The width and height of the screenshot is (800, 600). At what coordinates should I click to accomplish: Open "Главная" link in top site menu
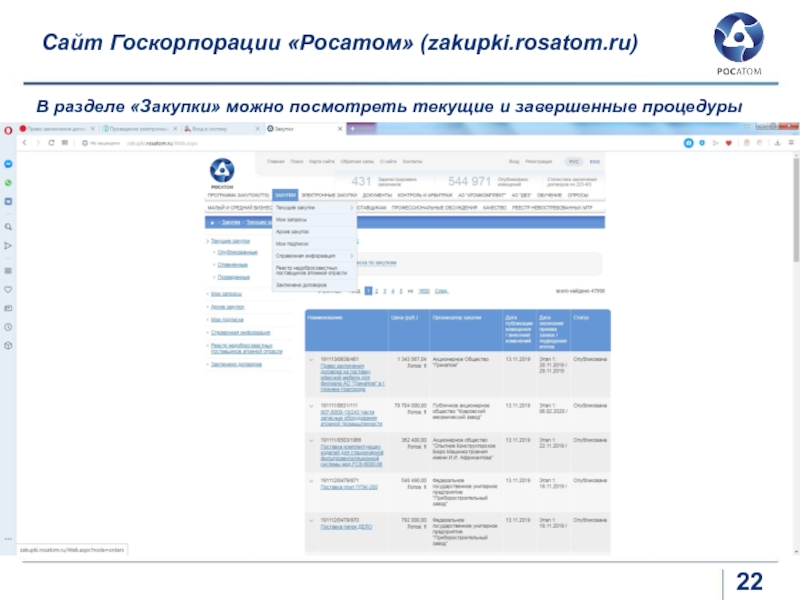click(x=276, y=162)
